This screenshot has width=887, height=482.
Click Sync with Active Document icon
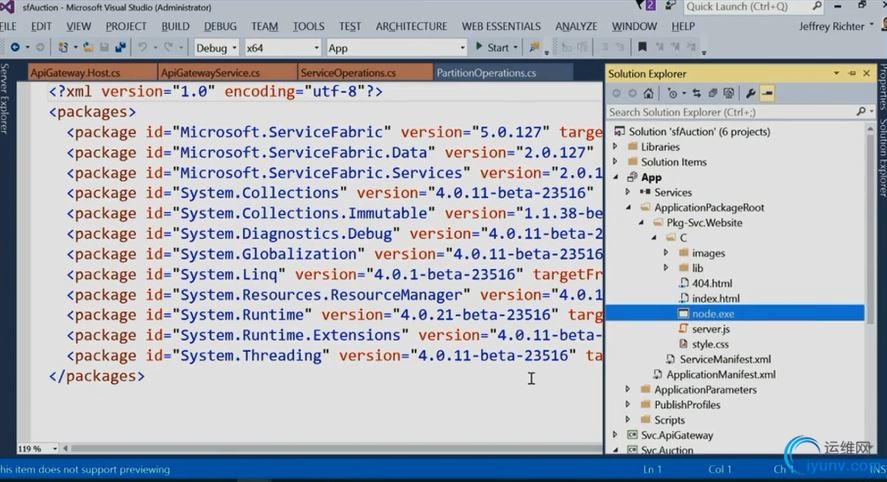[x=696, y=93]
